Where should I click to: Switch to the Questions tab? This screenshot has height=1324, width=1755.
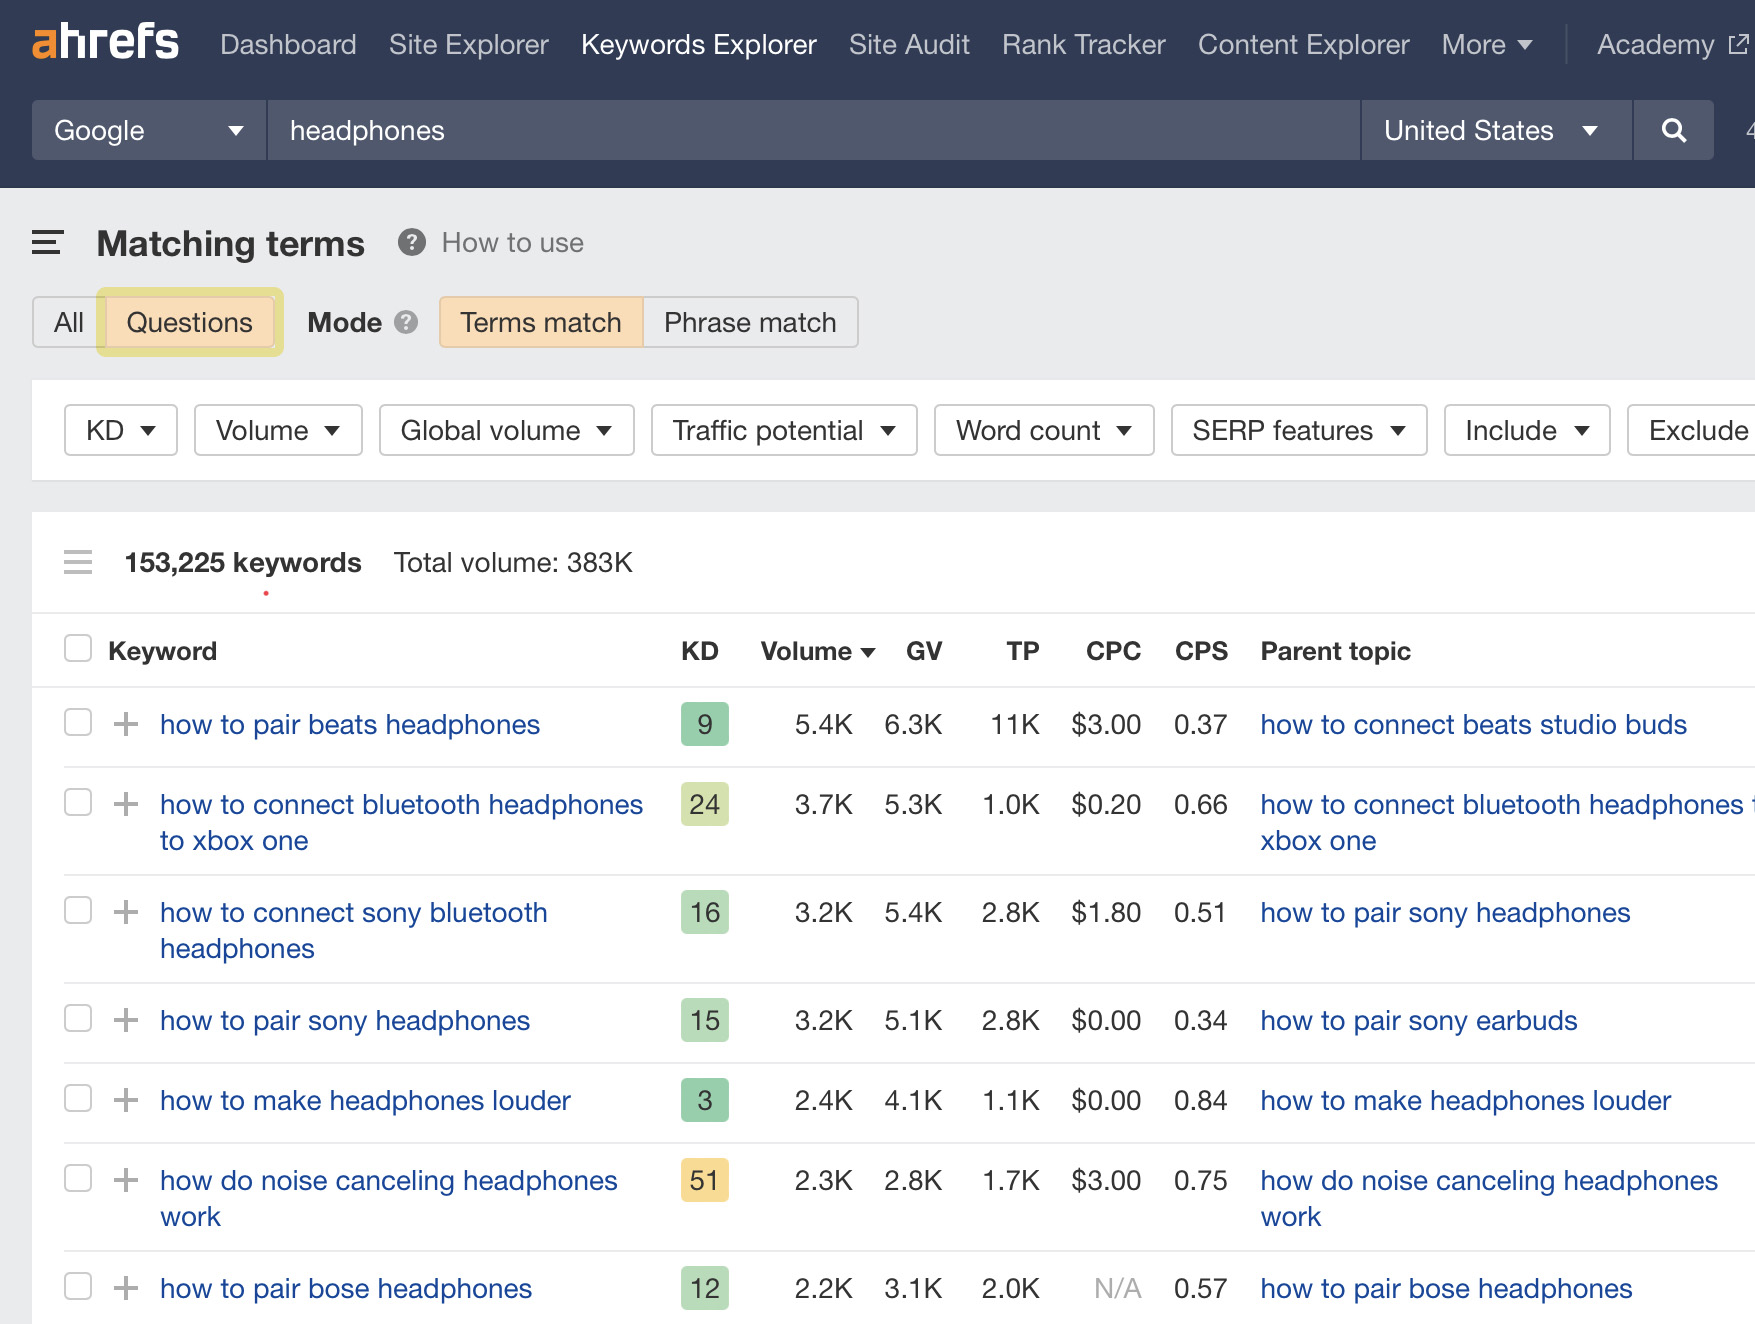click(x=188, y=322)
